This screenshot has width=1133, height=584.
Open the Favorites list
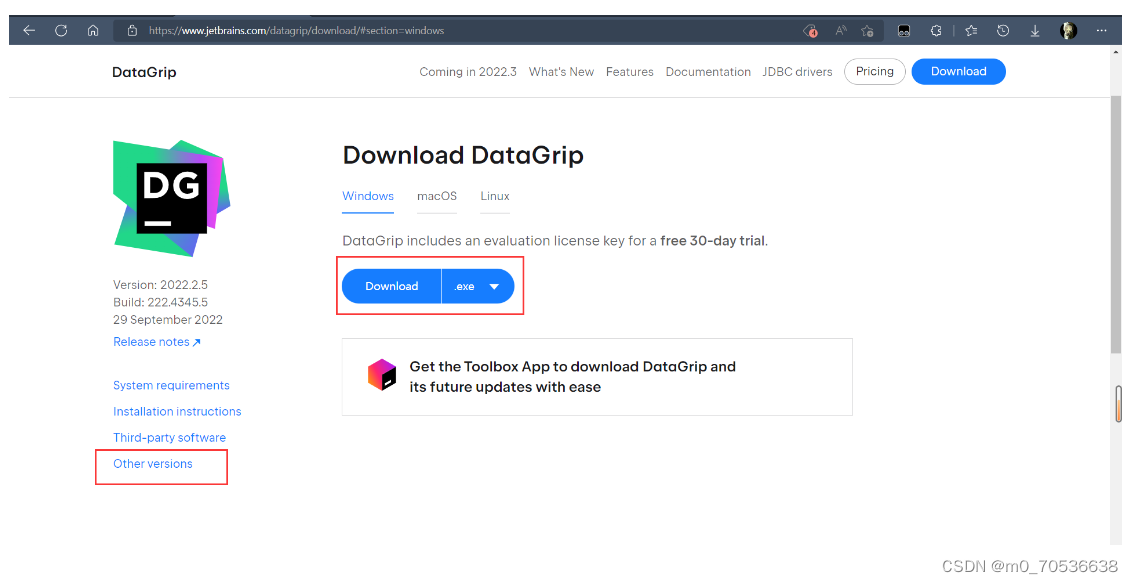(x=971, y=30)
